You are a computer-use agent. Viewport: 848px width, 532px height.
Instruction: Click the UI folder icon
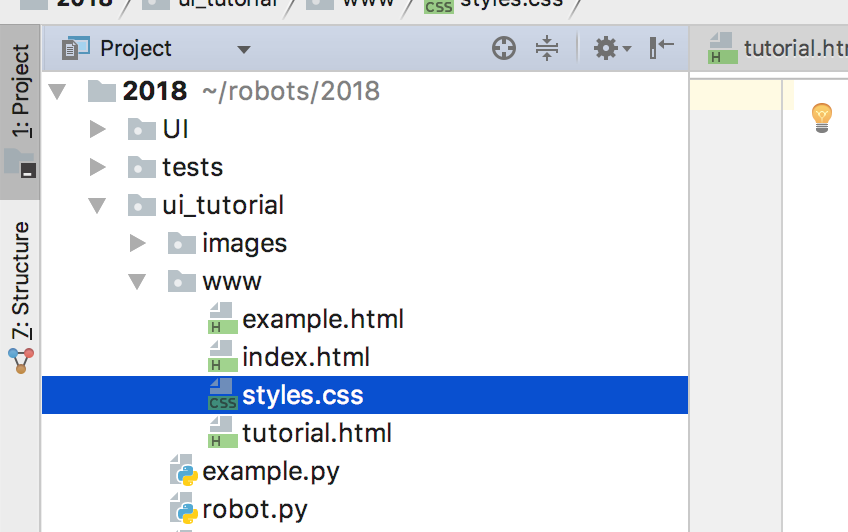[142, 129]
